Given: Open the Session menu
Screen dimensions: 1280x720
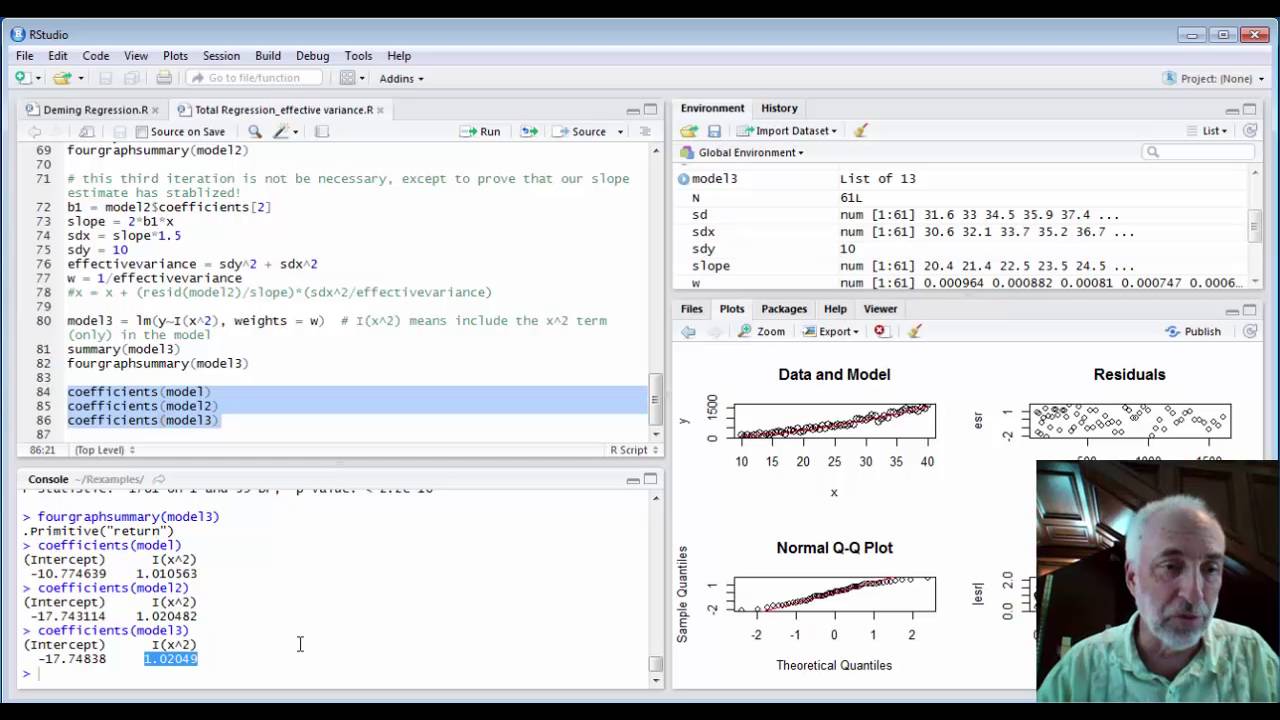Looking at the screenshot, I should 221,56.
